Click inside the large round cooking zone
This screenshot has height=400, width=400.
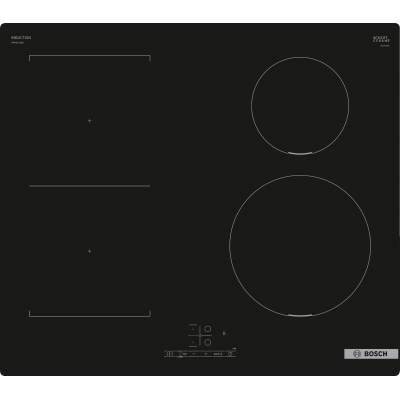[300, 245]
